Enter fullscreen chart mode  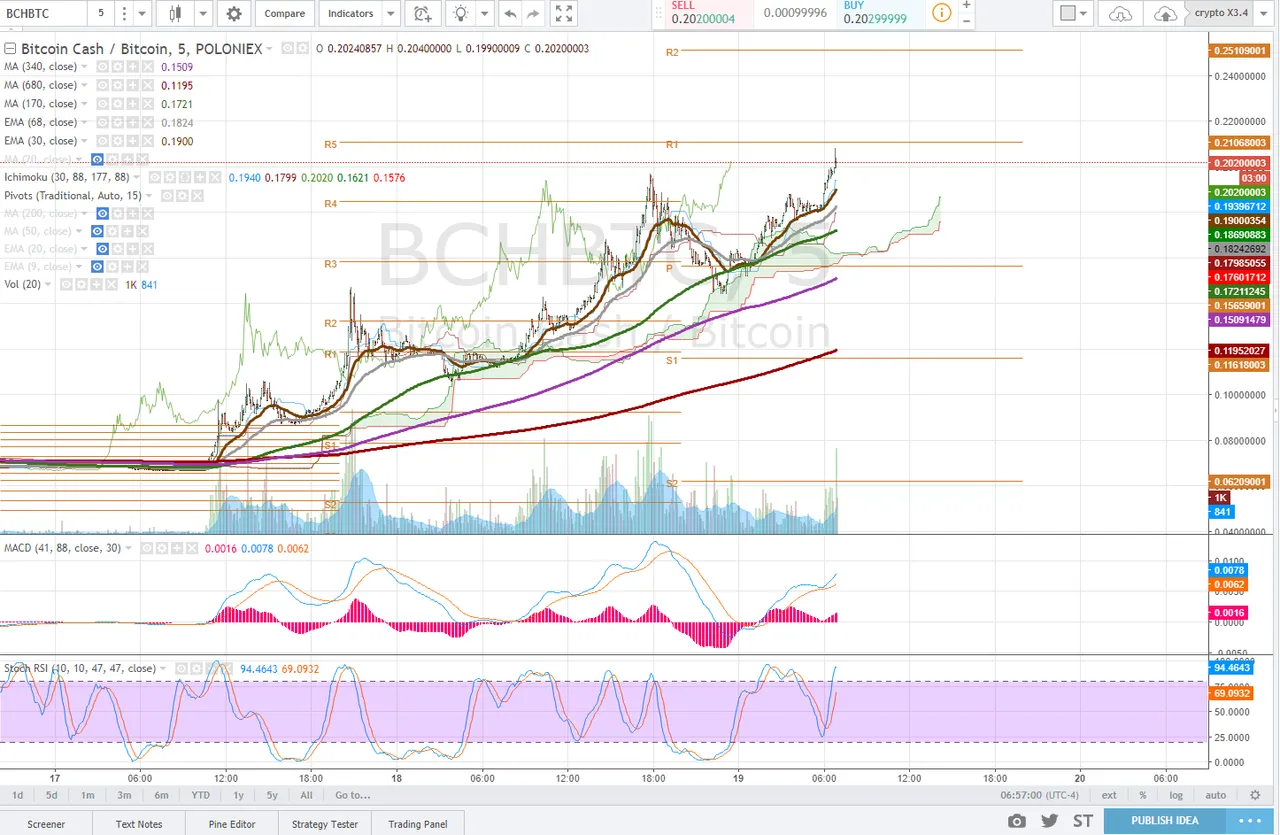564,14
